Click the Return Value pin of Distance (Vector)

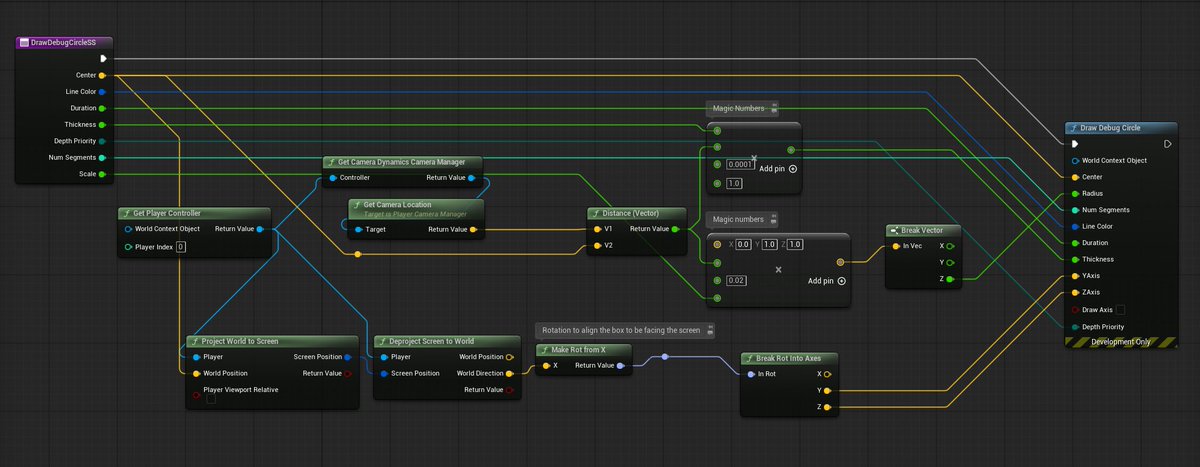pyautogui.click(x=675, y=229)
